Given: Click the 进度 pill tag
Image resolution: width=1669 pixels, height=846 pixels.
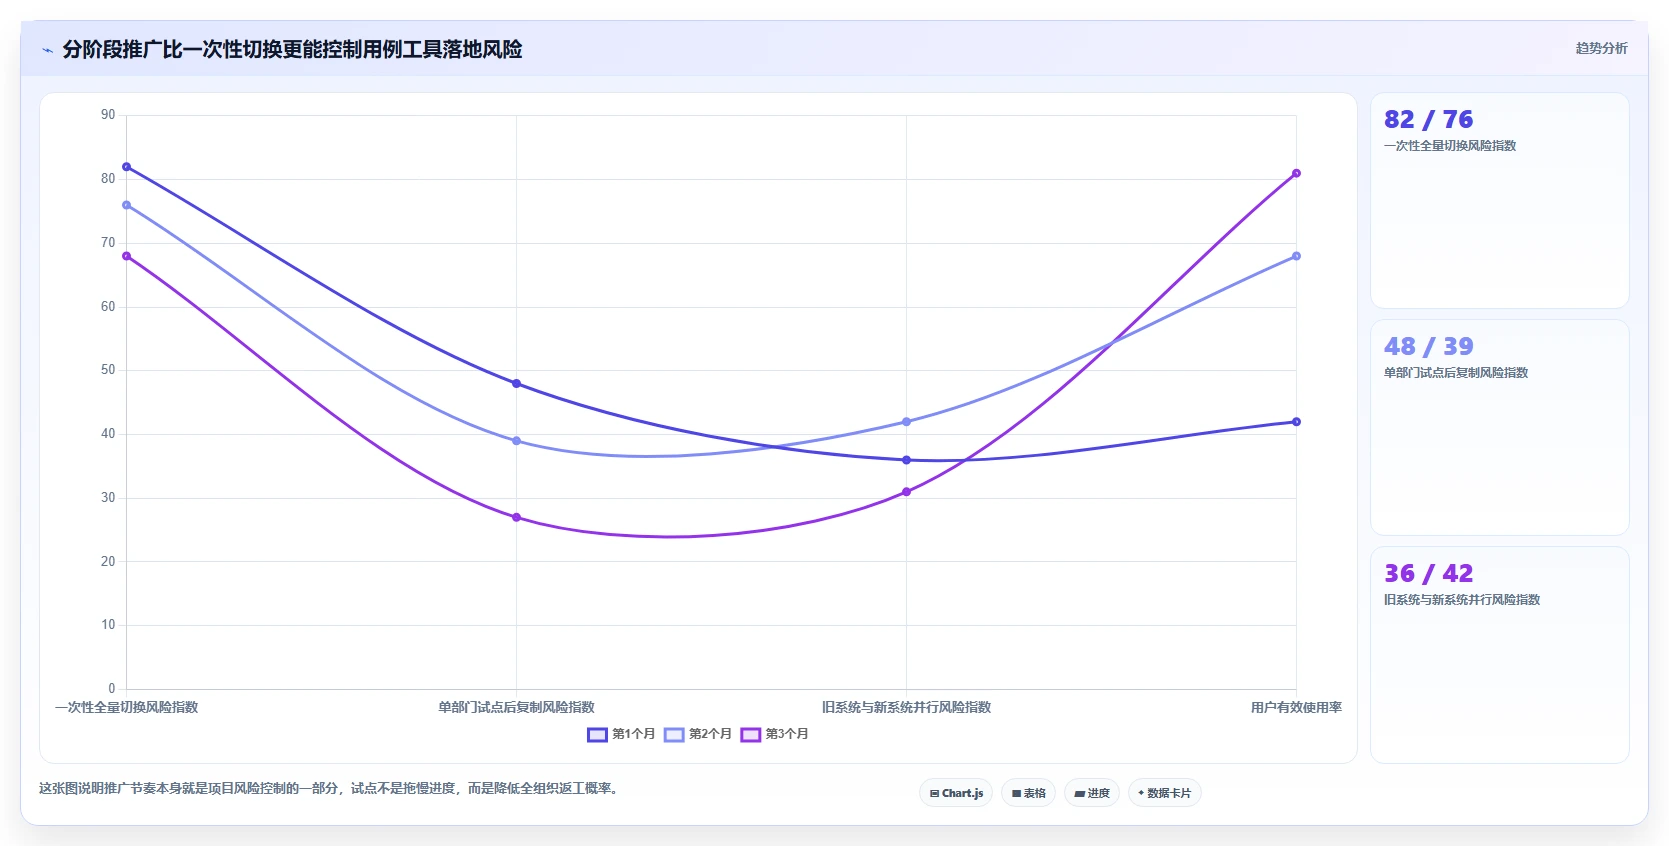Looking at the screenshot, I should [x=1092, y=793].
